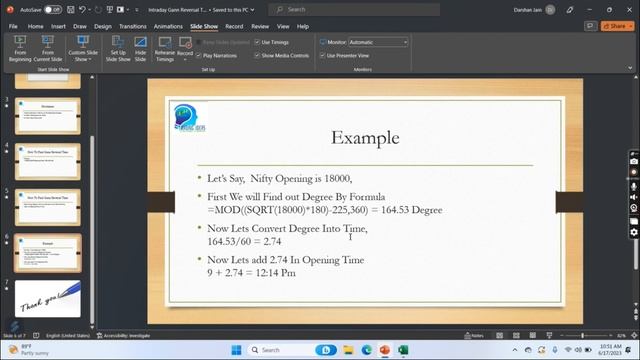The image size is (640, 360).
Task: Adjust the zoom slider handle
Action: 582,336
